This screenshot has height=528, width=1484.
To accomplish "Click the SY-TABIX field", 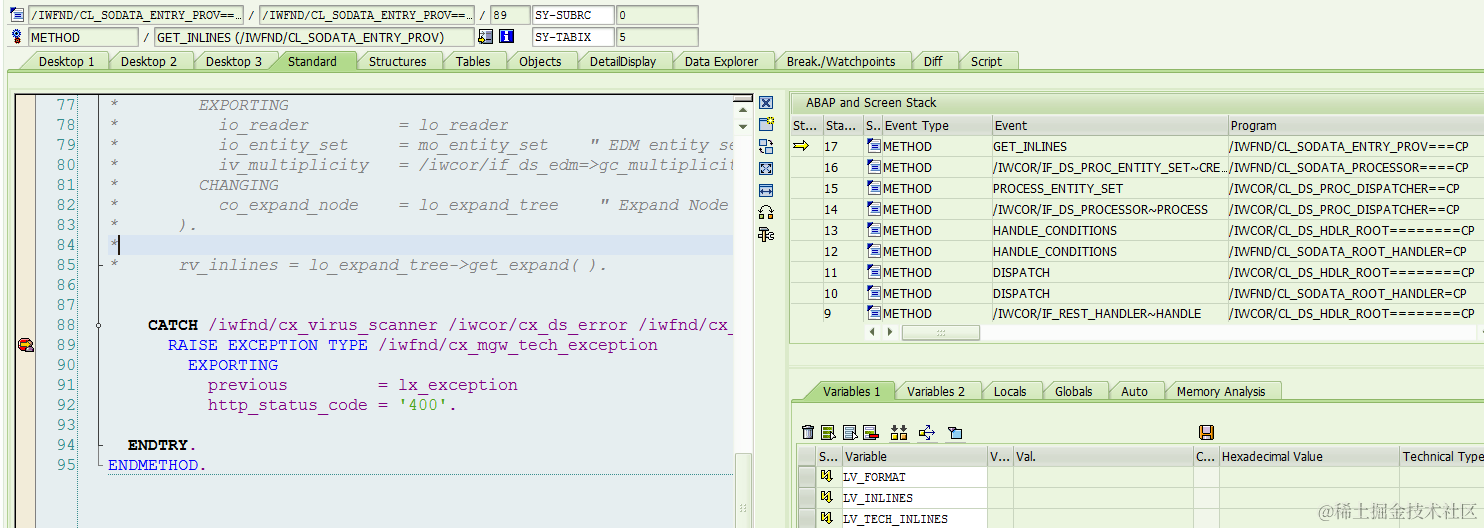I will point(572,37).
